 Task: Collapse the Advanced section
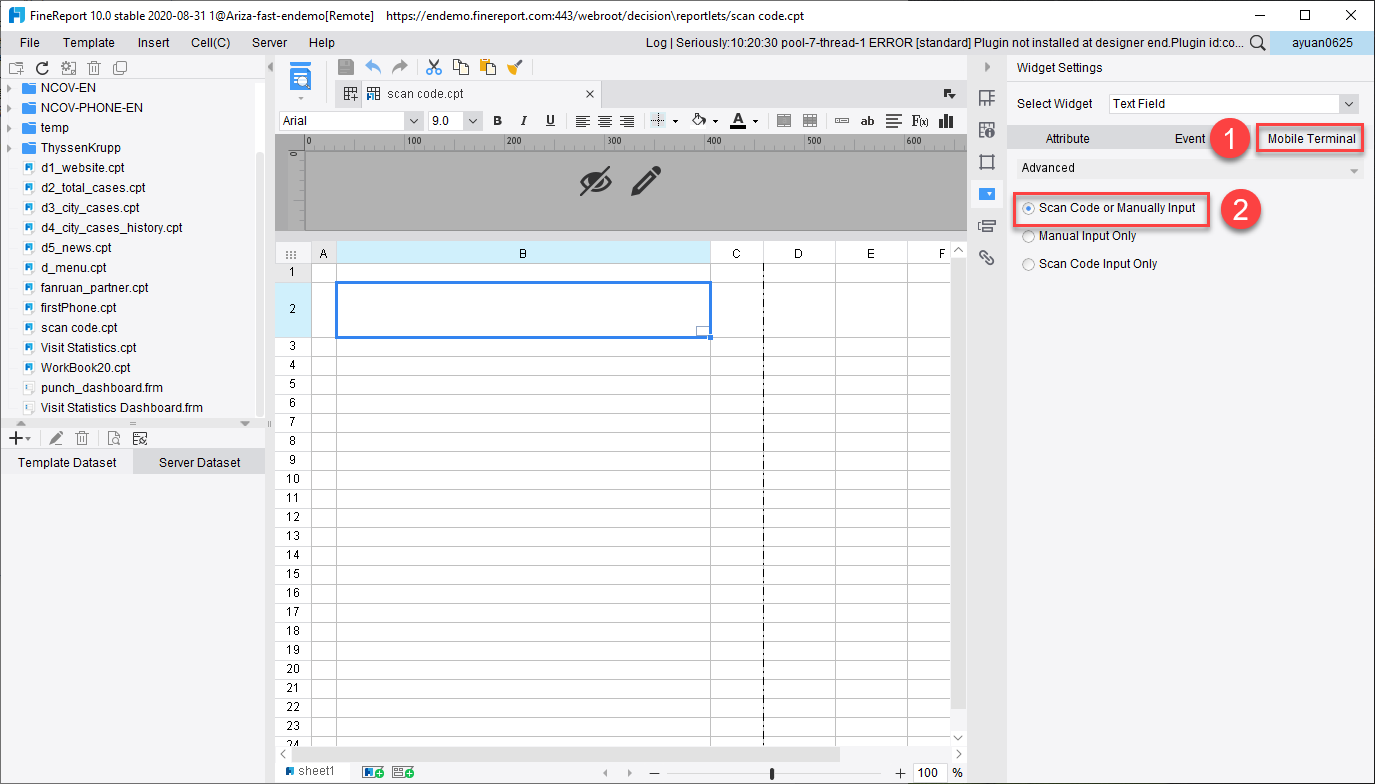tap(1355, 169)
